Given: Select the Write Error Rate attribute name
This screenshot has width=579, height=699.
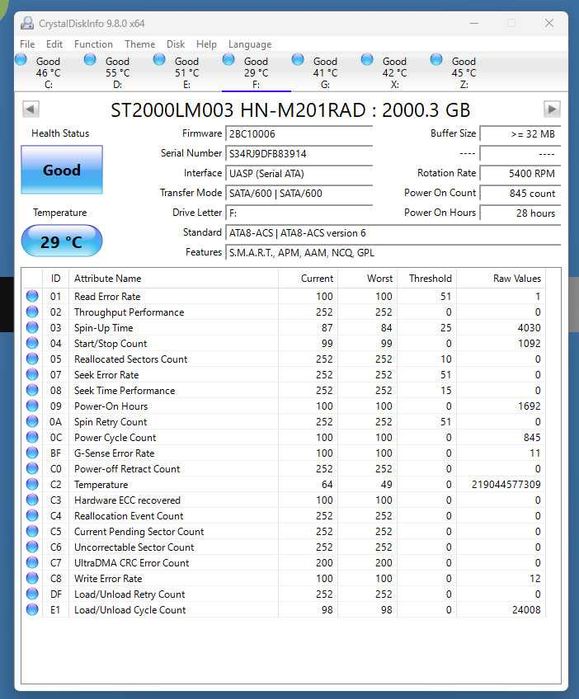Looking at the screenshot, I should point(108,579).
